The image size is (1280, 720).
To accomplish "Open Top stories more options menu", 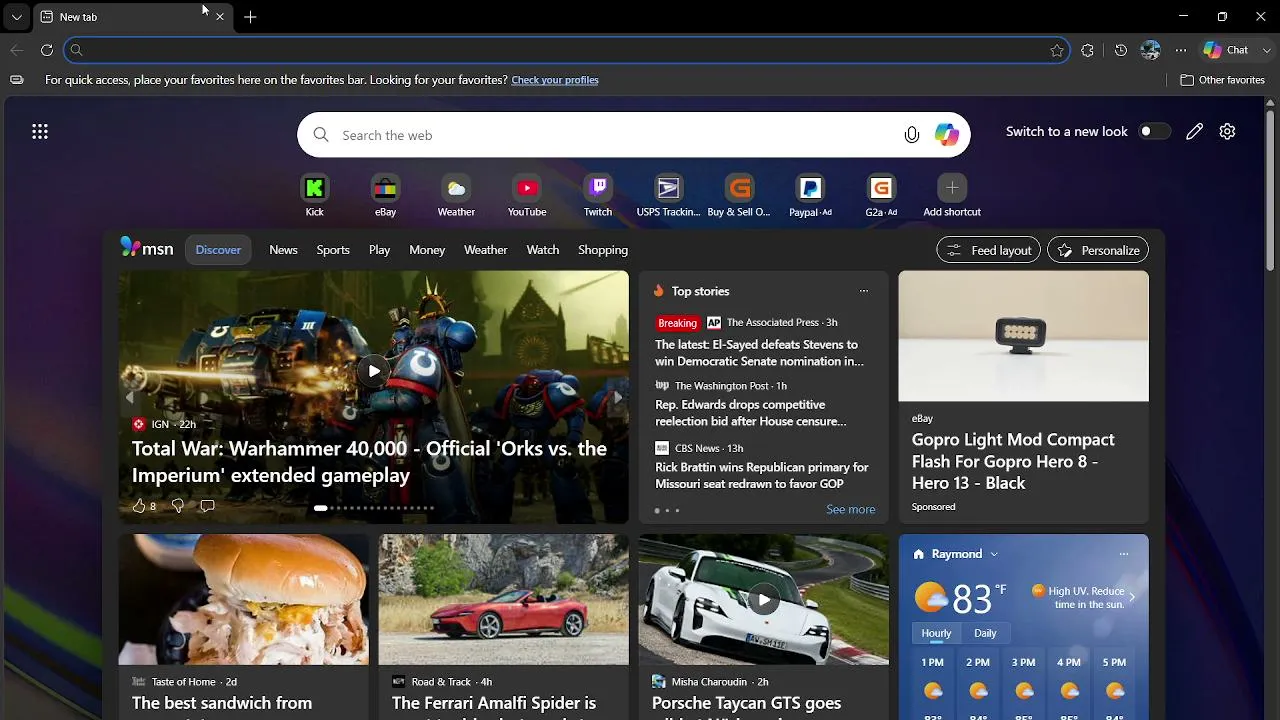I will (x=864, y=291).
